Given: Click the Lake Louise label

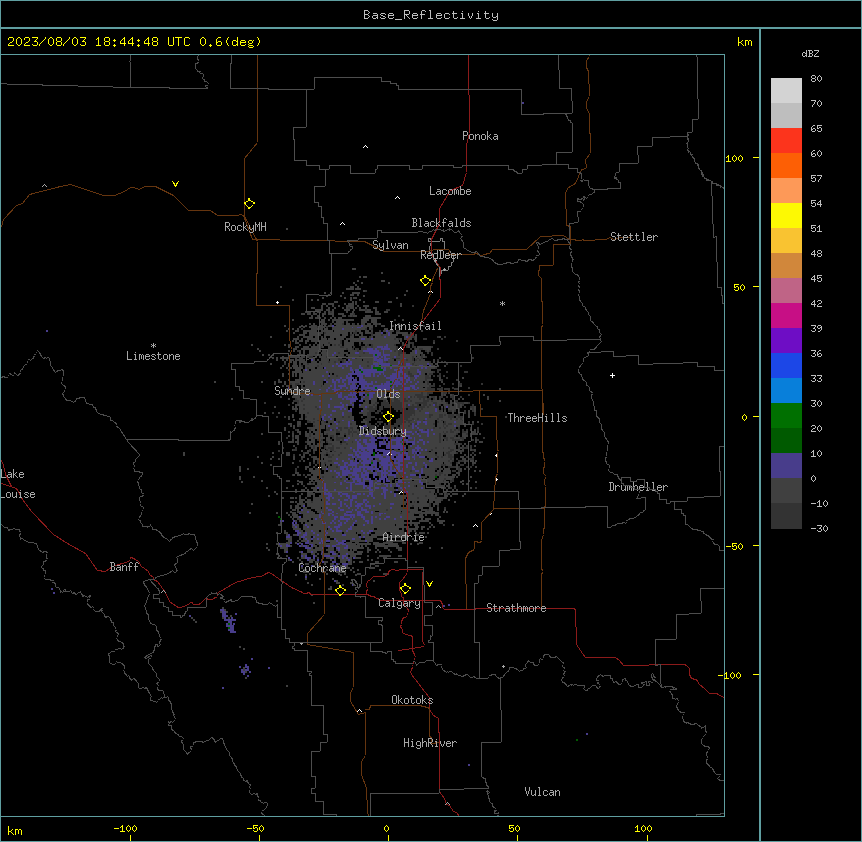Looking at the screenshot, I should coord(18,484).
